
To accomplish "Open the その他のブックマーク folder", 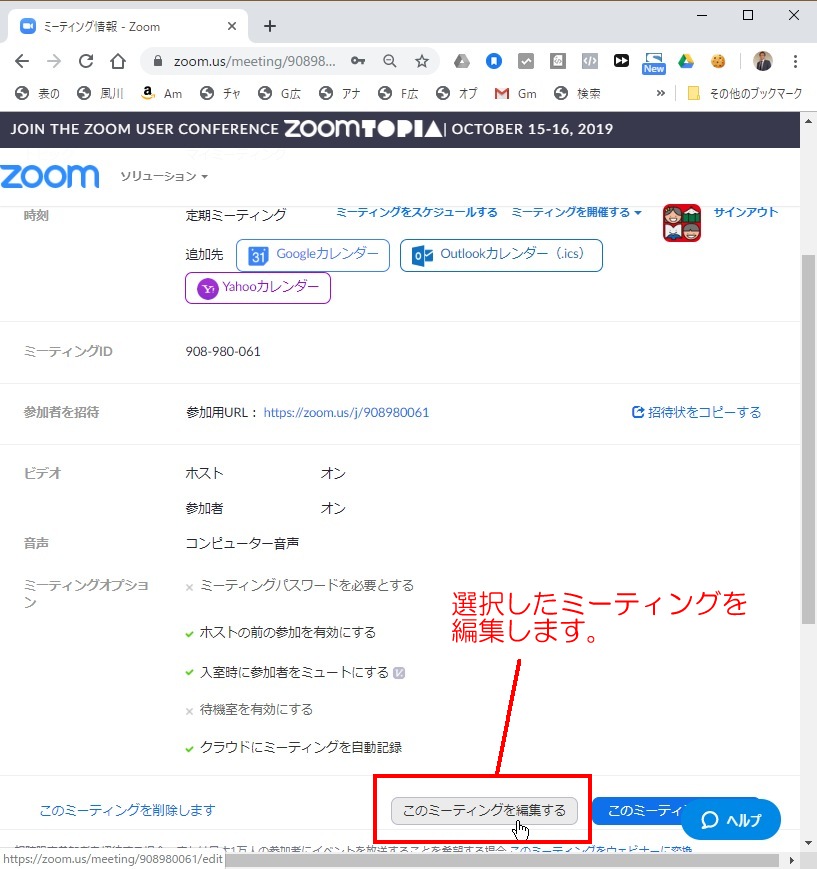I will click(744, 94).
